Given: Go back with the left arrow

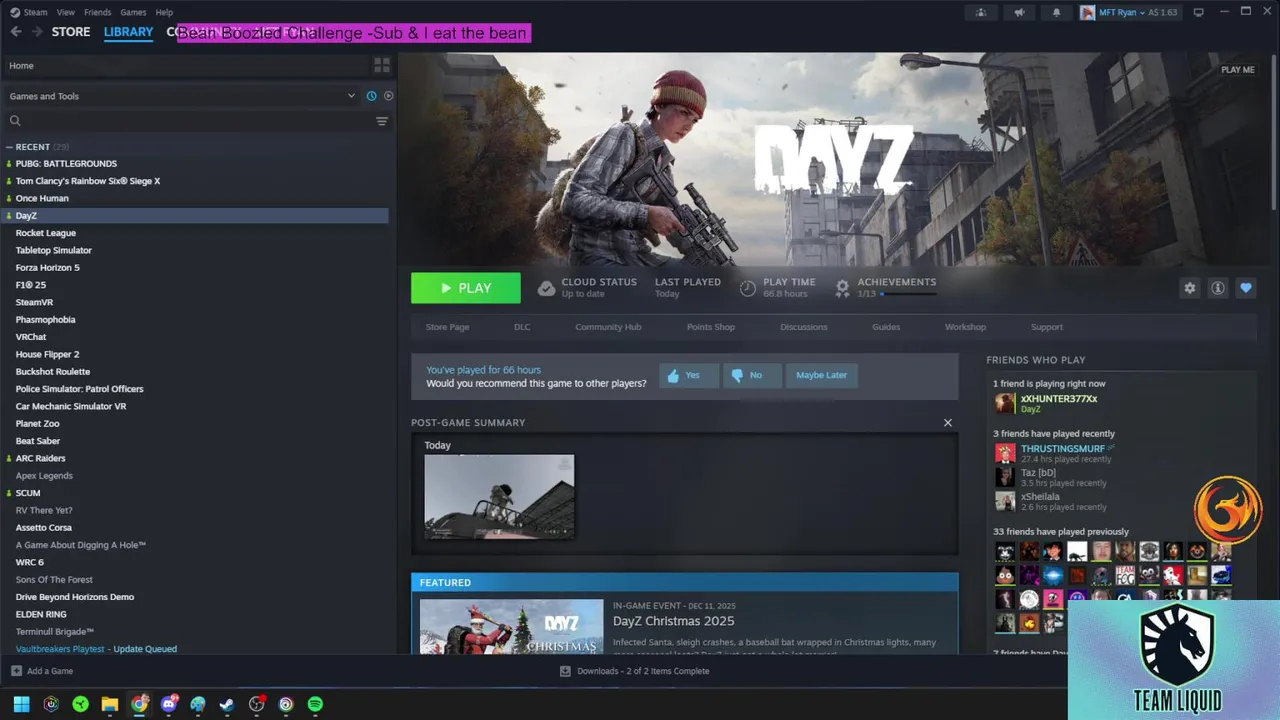Looking at the screenshot, I should point(16,32).
